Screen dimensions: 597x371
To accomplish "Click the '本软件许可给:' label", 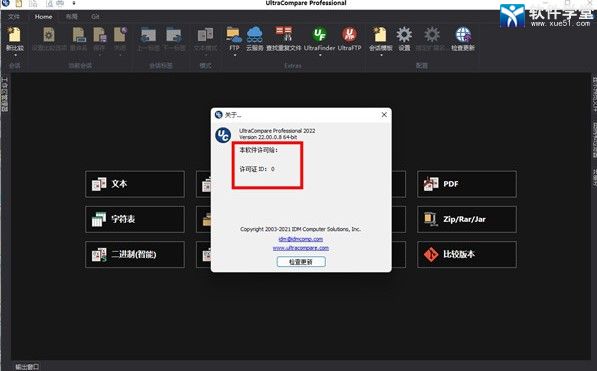I will pyautogui.click(x=259, y=150).
